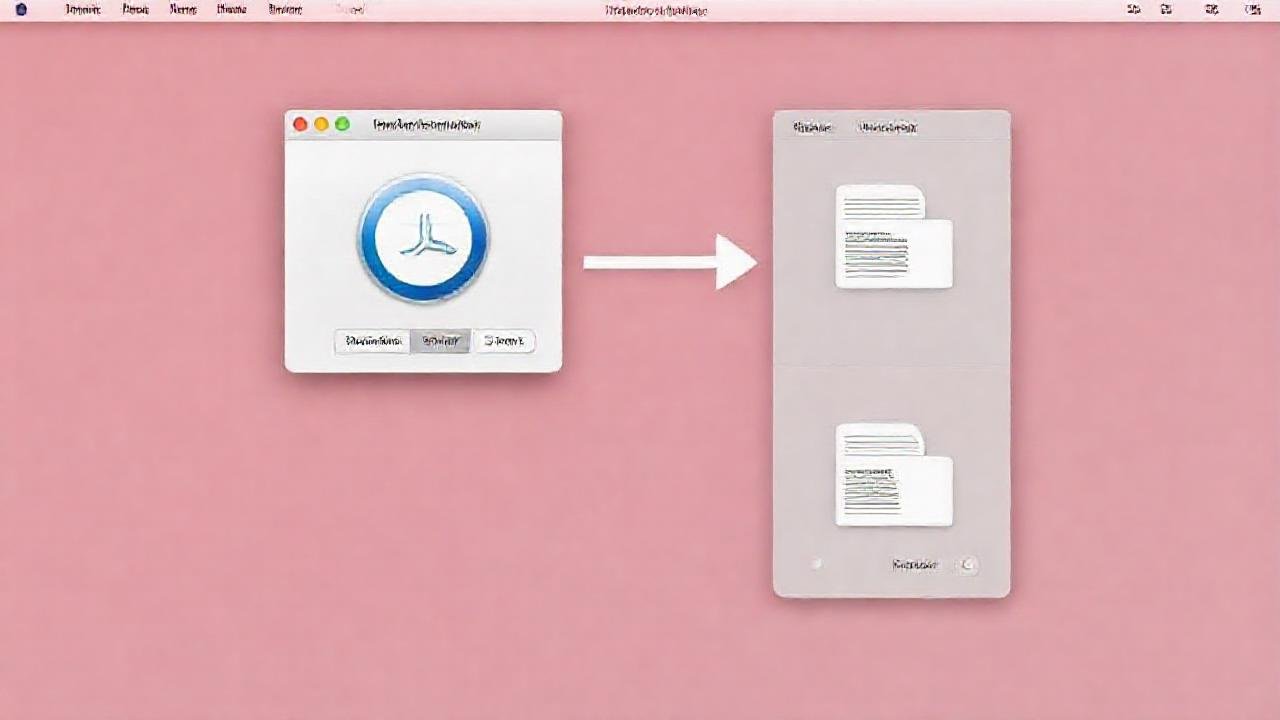1280x720 pixels.
Task: Click the label at the bottom of the panel
Action: coord(912,564)
